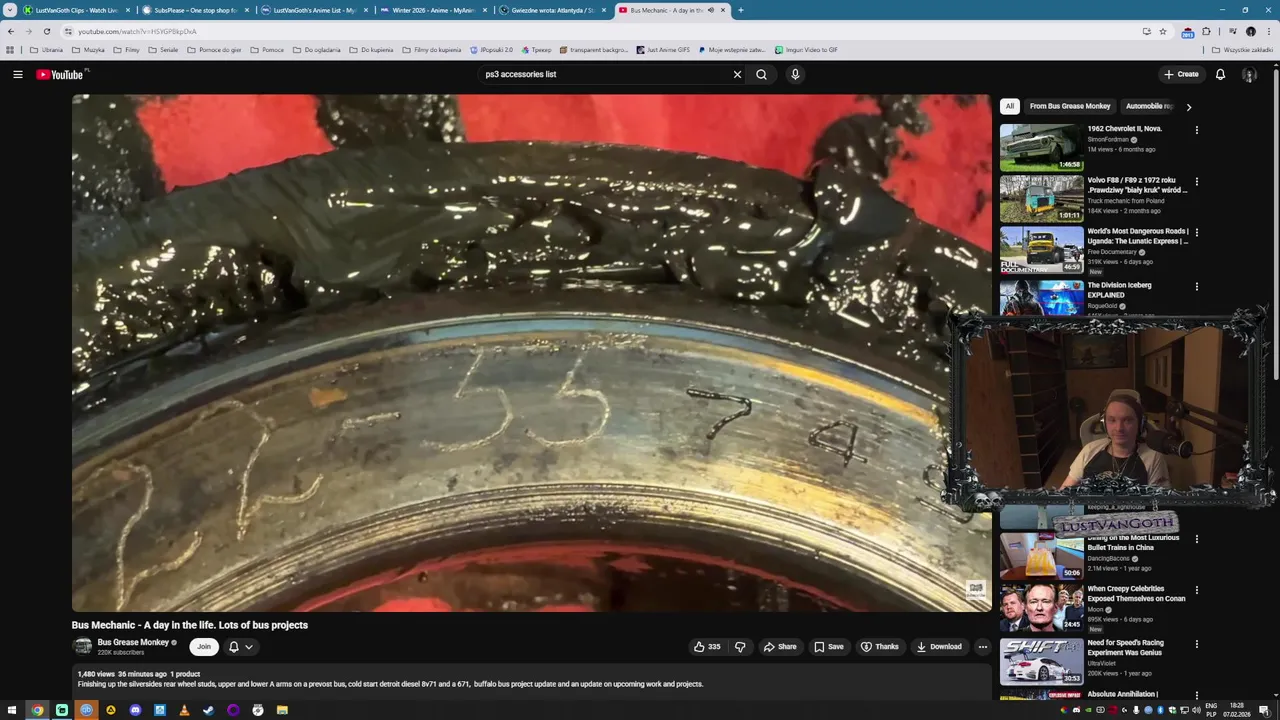The width and height of the screenshot is (1280, 720).
Task: Open subscription notification settings dropdown
Action: (x=241, y=647)
